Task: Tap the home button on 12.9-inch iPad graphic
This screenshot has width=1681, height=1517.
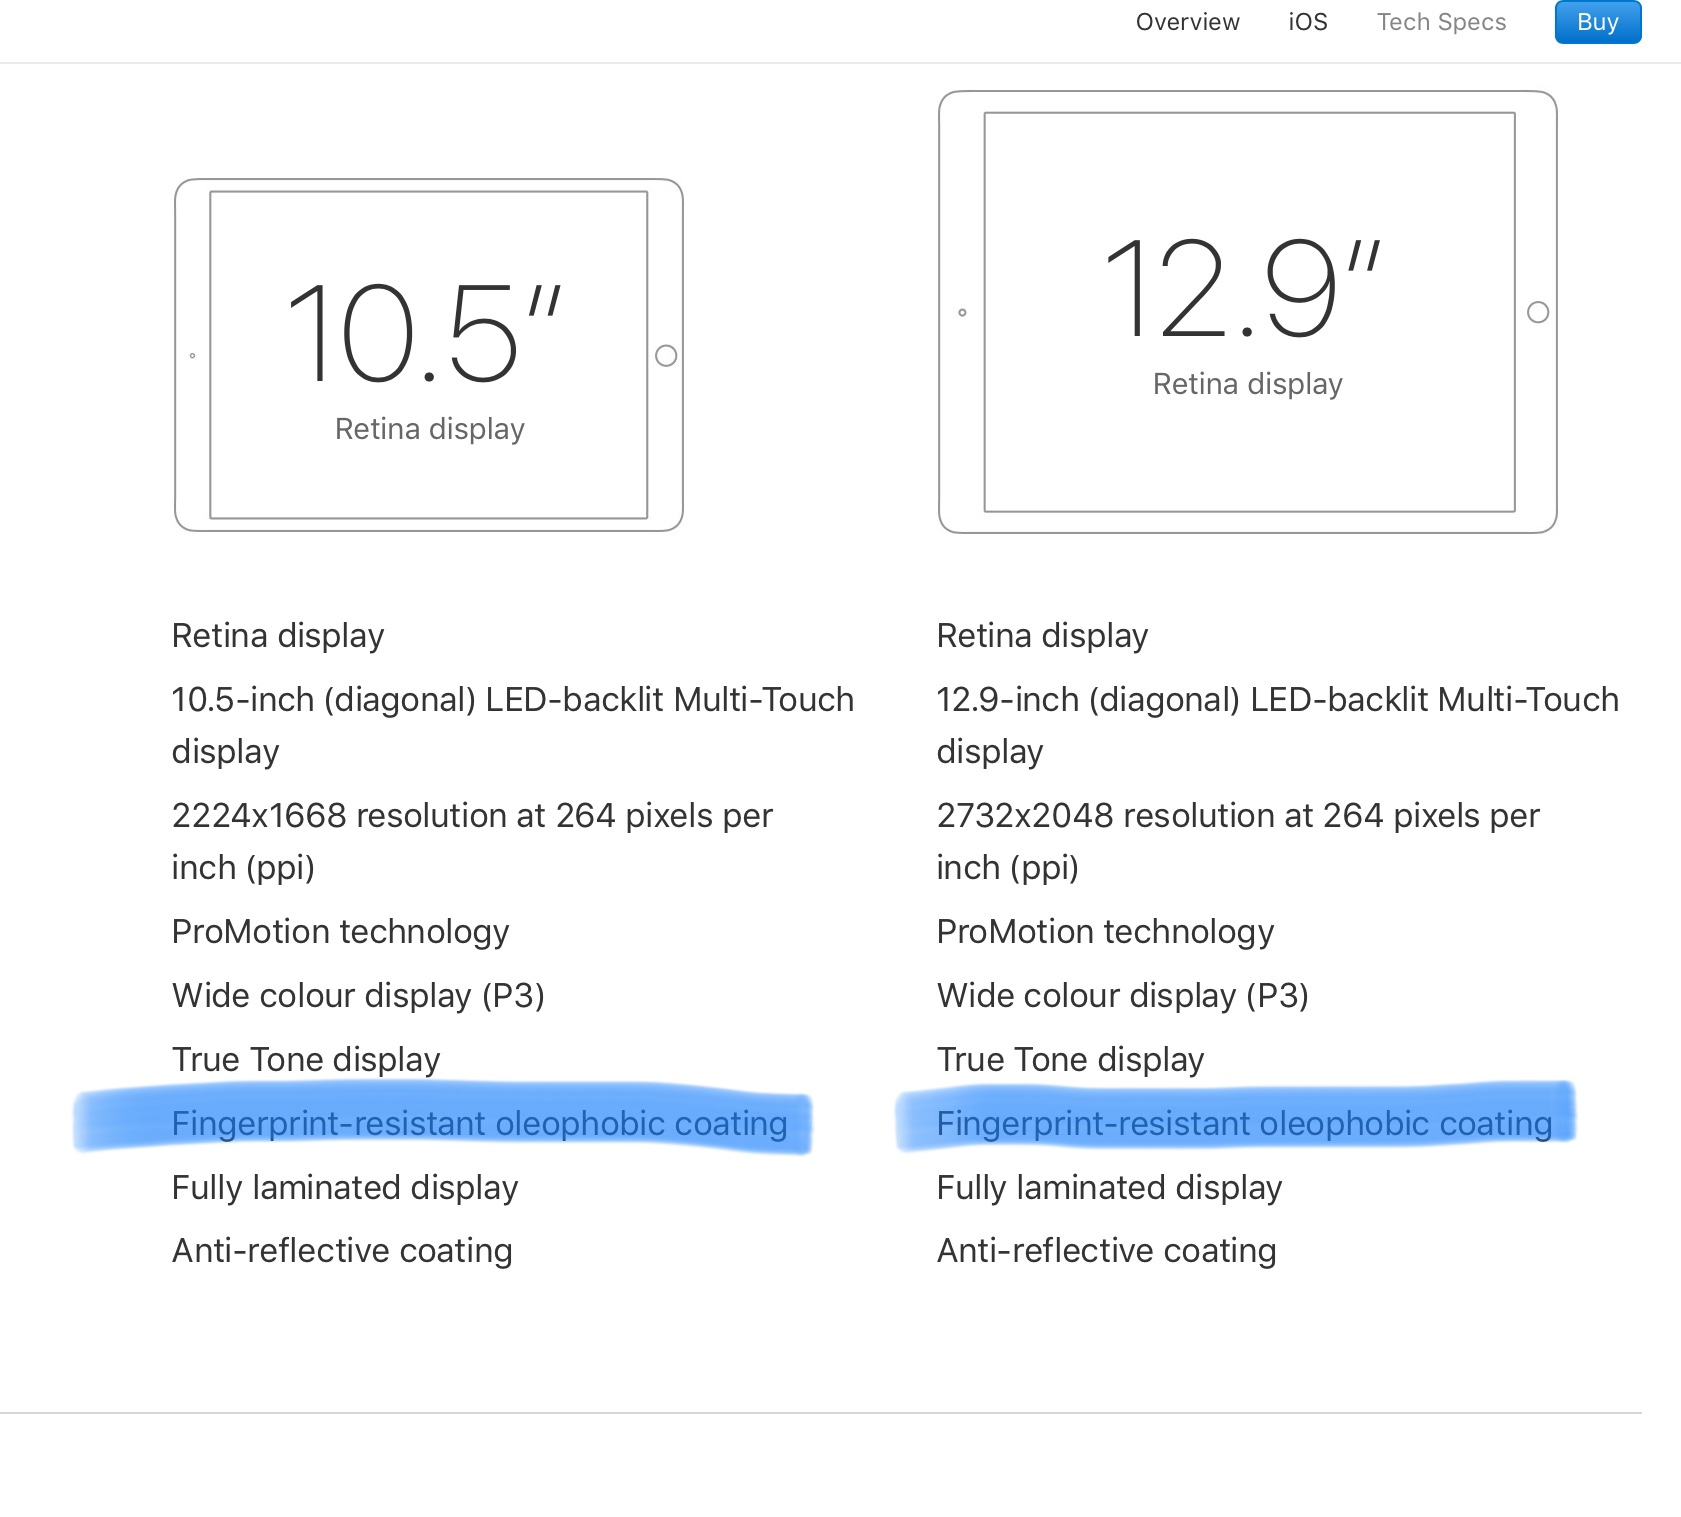Action: click(1538, 312)
